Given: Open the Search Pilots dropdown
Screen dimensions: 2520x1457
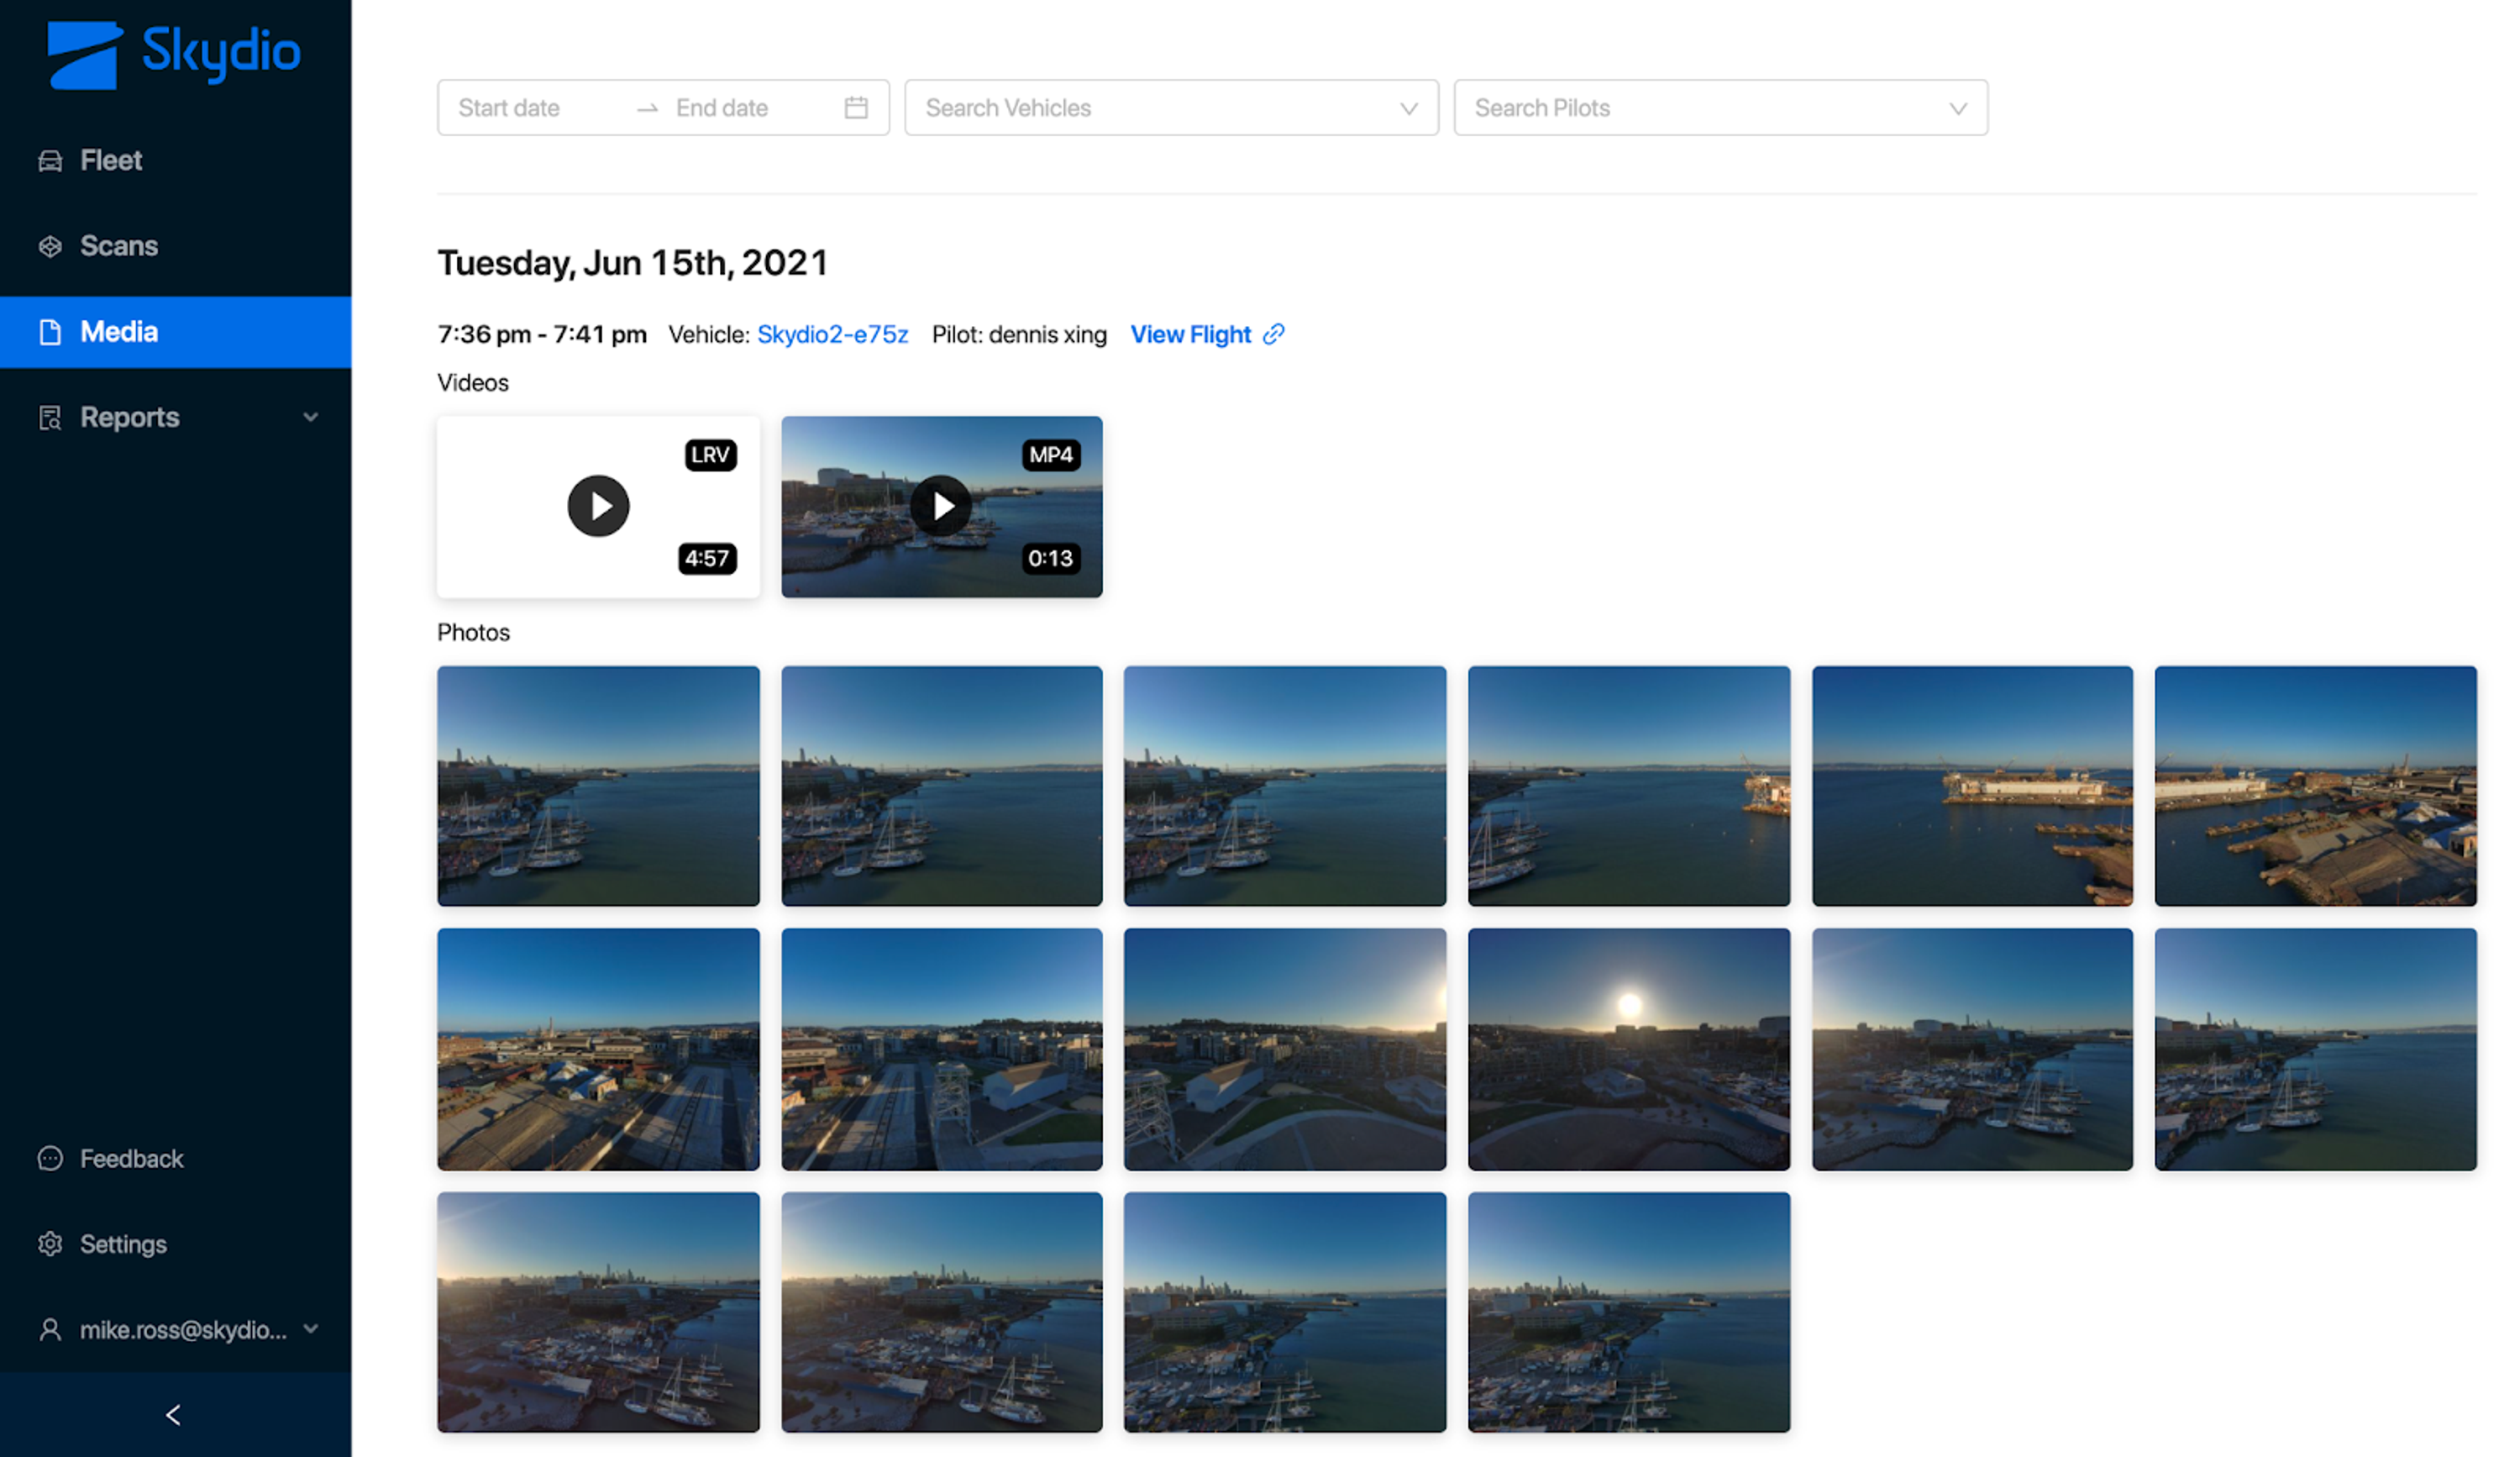Looking at the screenshot, I should tap(1720, 108).
